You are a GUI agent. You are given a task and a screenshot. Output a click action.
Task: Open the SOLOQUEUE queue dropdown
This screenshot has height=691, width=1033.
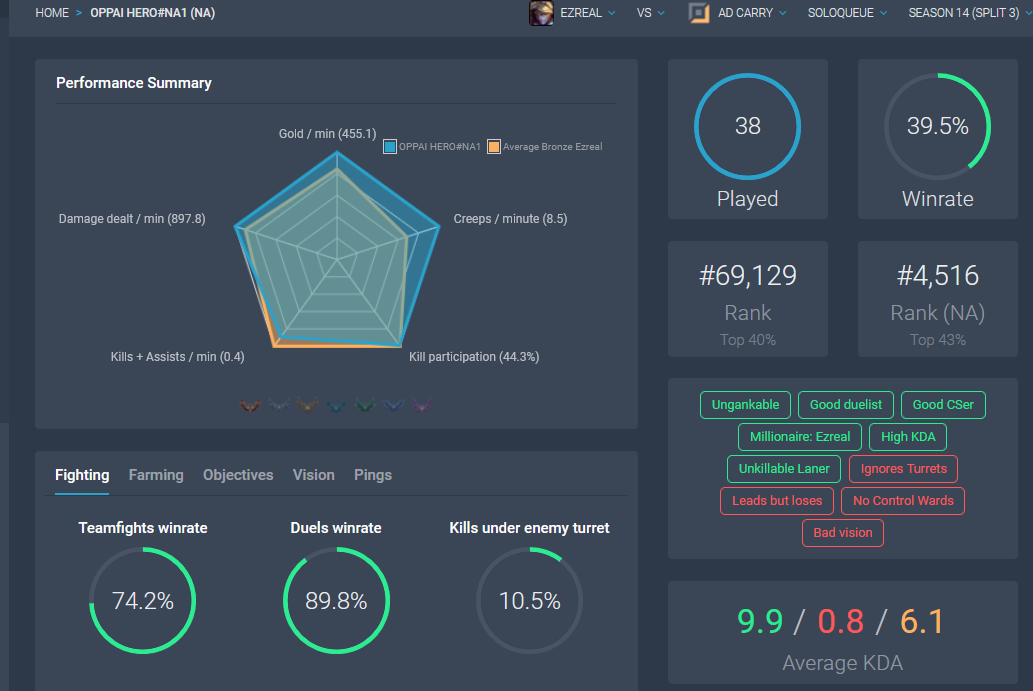(847, 13)
